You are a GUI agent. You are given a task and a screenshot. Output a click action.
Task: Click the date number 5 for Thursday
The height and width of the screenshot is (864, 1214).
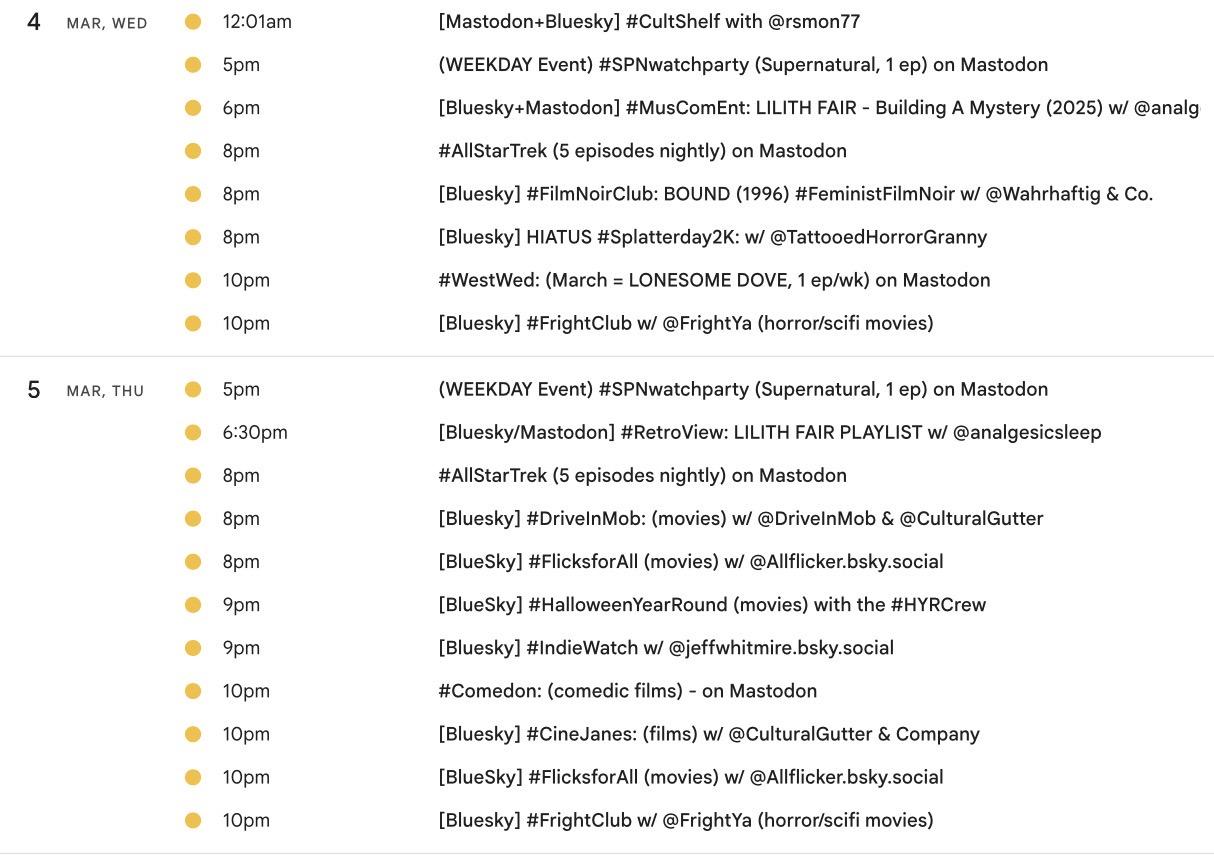[34, 390]
